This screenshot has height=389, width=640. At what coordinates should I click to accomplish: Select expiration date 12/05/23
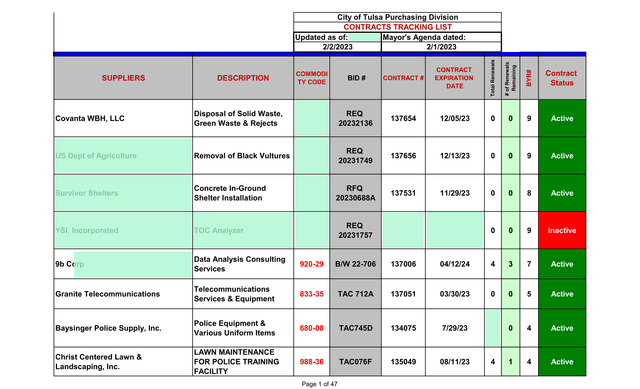point(455,118)
